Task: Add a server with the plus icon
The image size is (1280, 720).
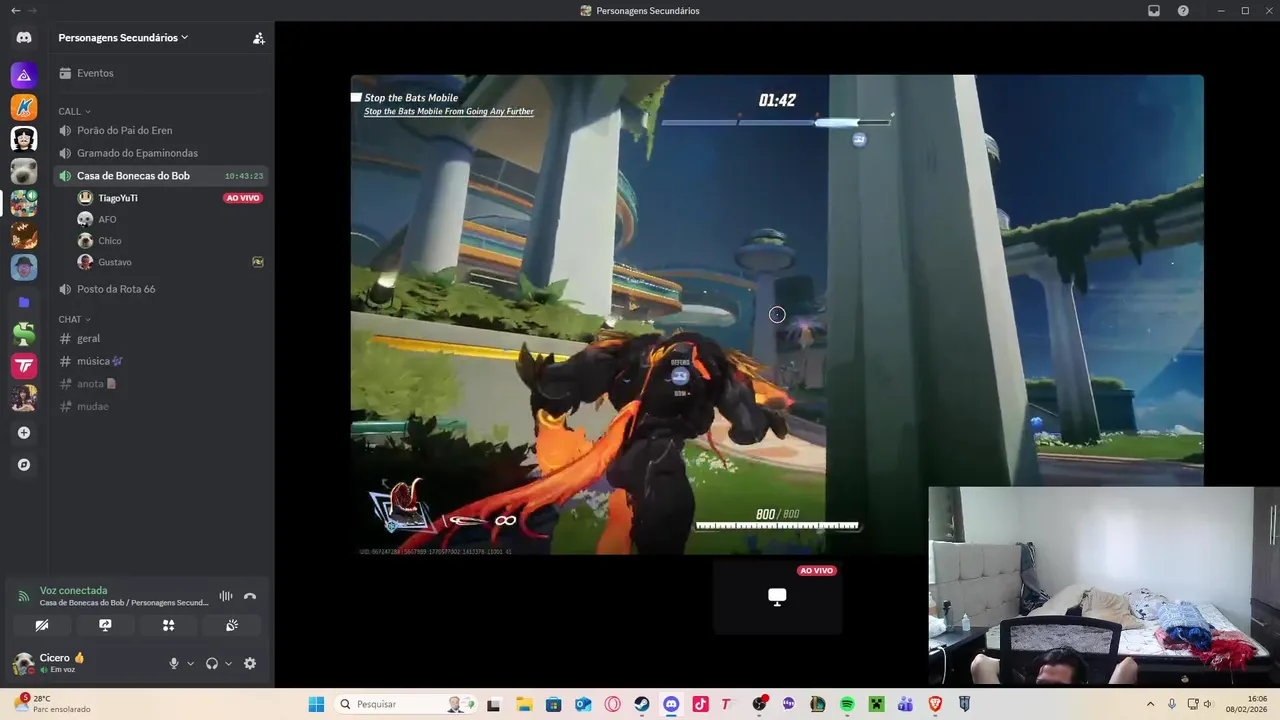Action: click(x=24, y=433)
